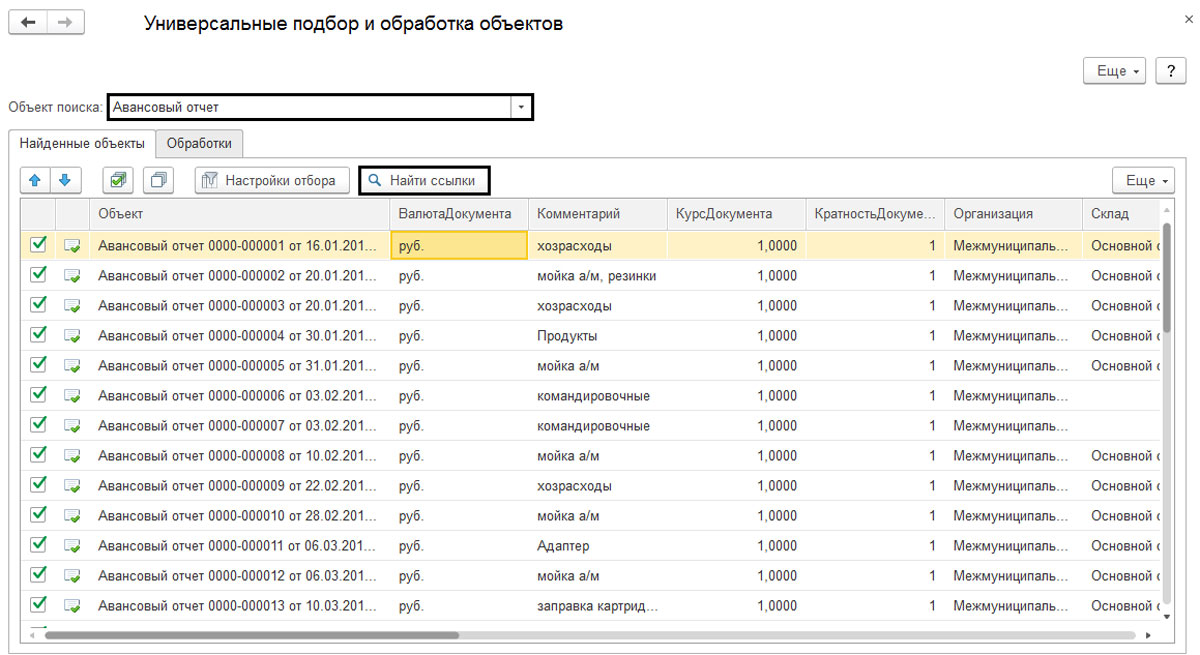The image size is (1200, 655).
Task: Select the up arrow to move row higher
Action: coord(36,180)
